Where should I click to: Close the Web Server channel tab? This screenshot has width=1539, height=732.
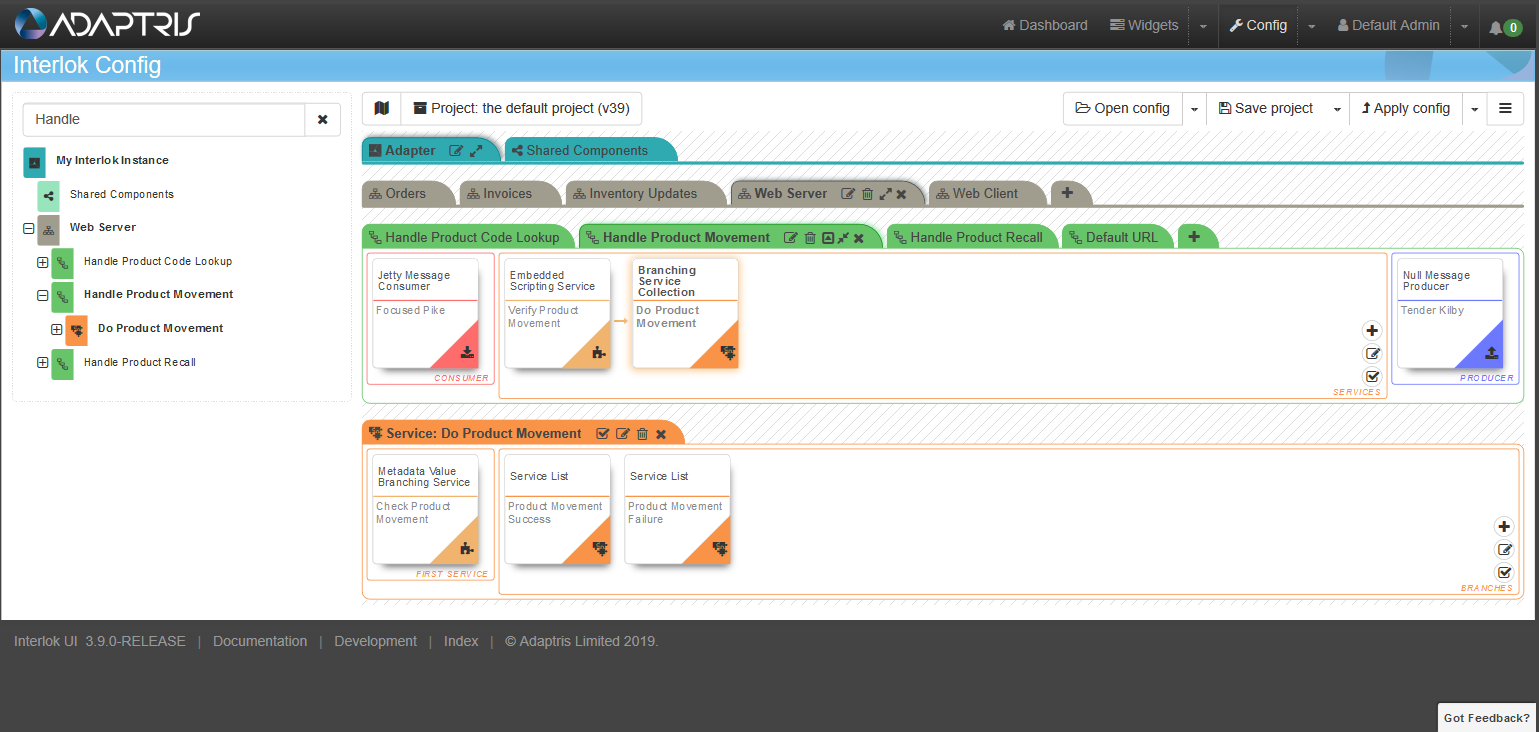tap(901, 194)
